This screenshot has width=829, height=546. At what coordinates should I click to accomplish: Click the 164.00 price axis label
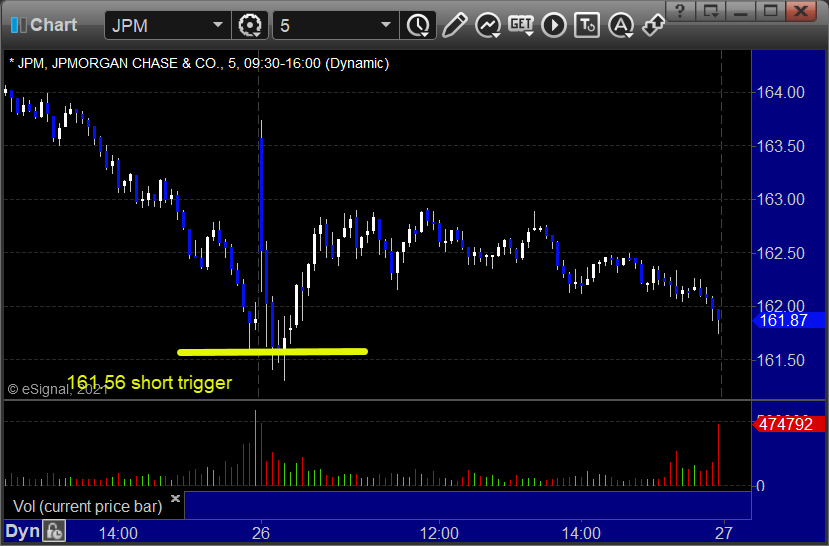coord(780,92)
